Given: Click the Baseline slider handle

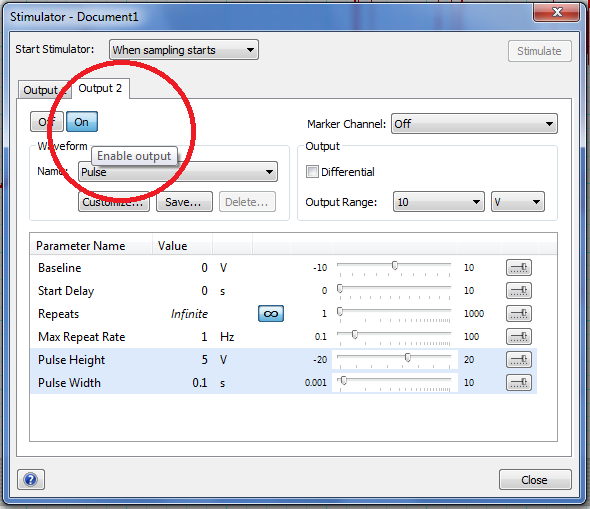Looking at the screenshot, I should pyautogui.click(x=395, y=266).
